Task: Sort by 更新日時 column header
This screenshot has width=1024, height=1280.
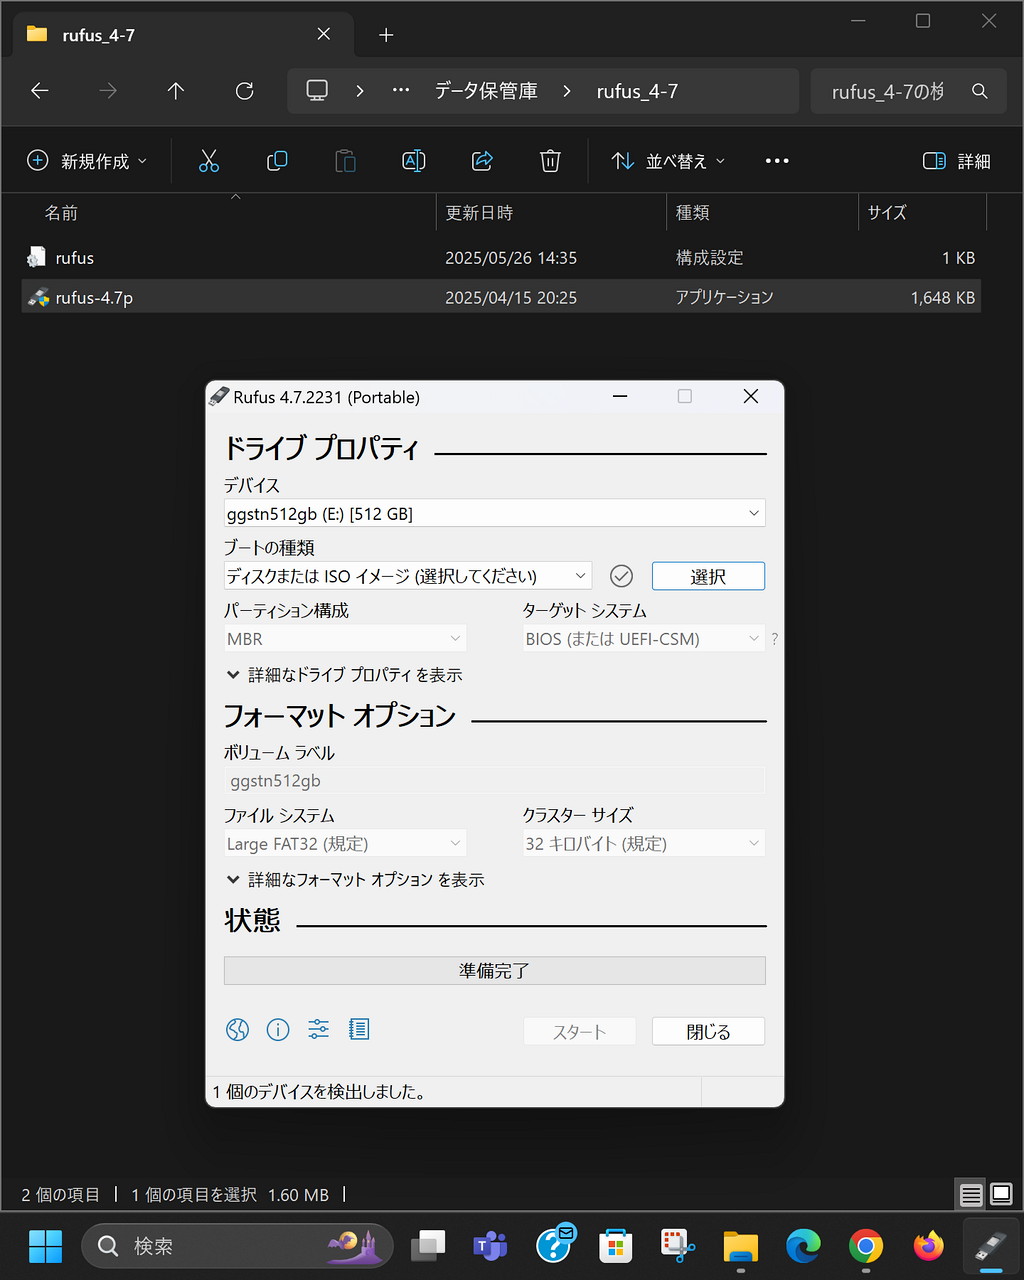Action: click(551, 213)
